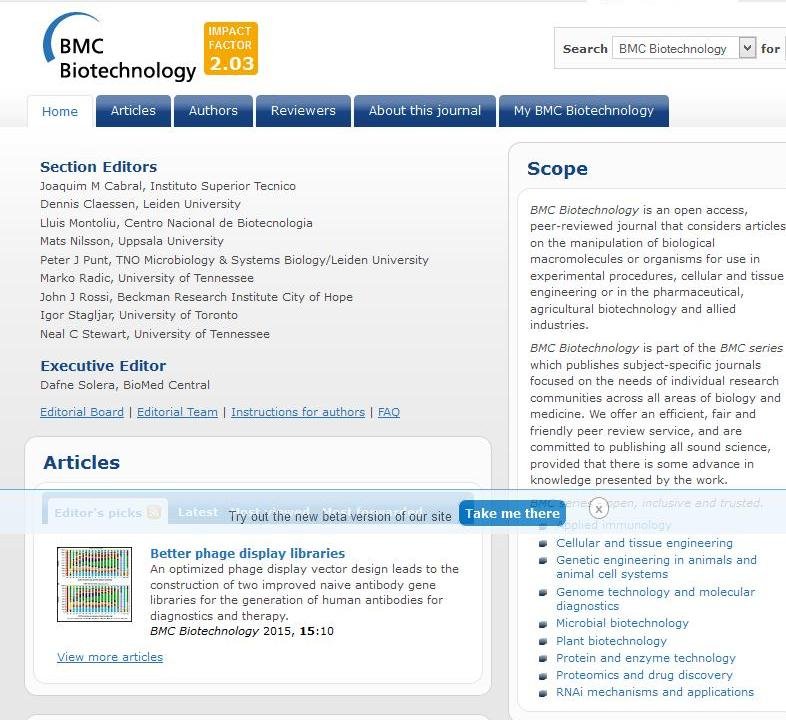Click the BMC Biotechnology 2015, 15:10 citation
The image size is (786, 720).
tap(242, 631)
